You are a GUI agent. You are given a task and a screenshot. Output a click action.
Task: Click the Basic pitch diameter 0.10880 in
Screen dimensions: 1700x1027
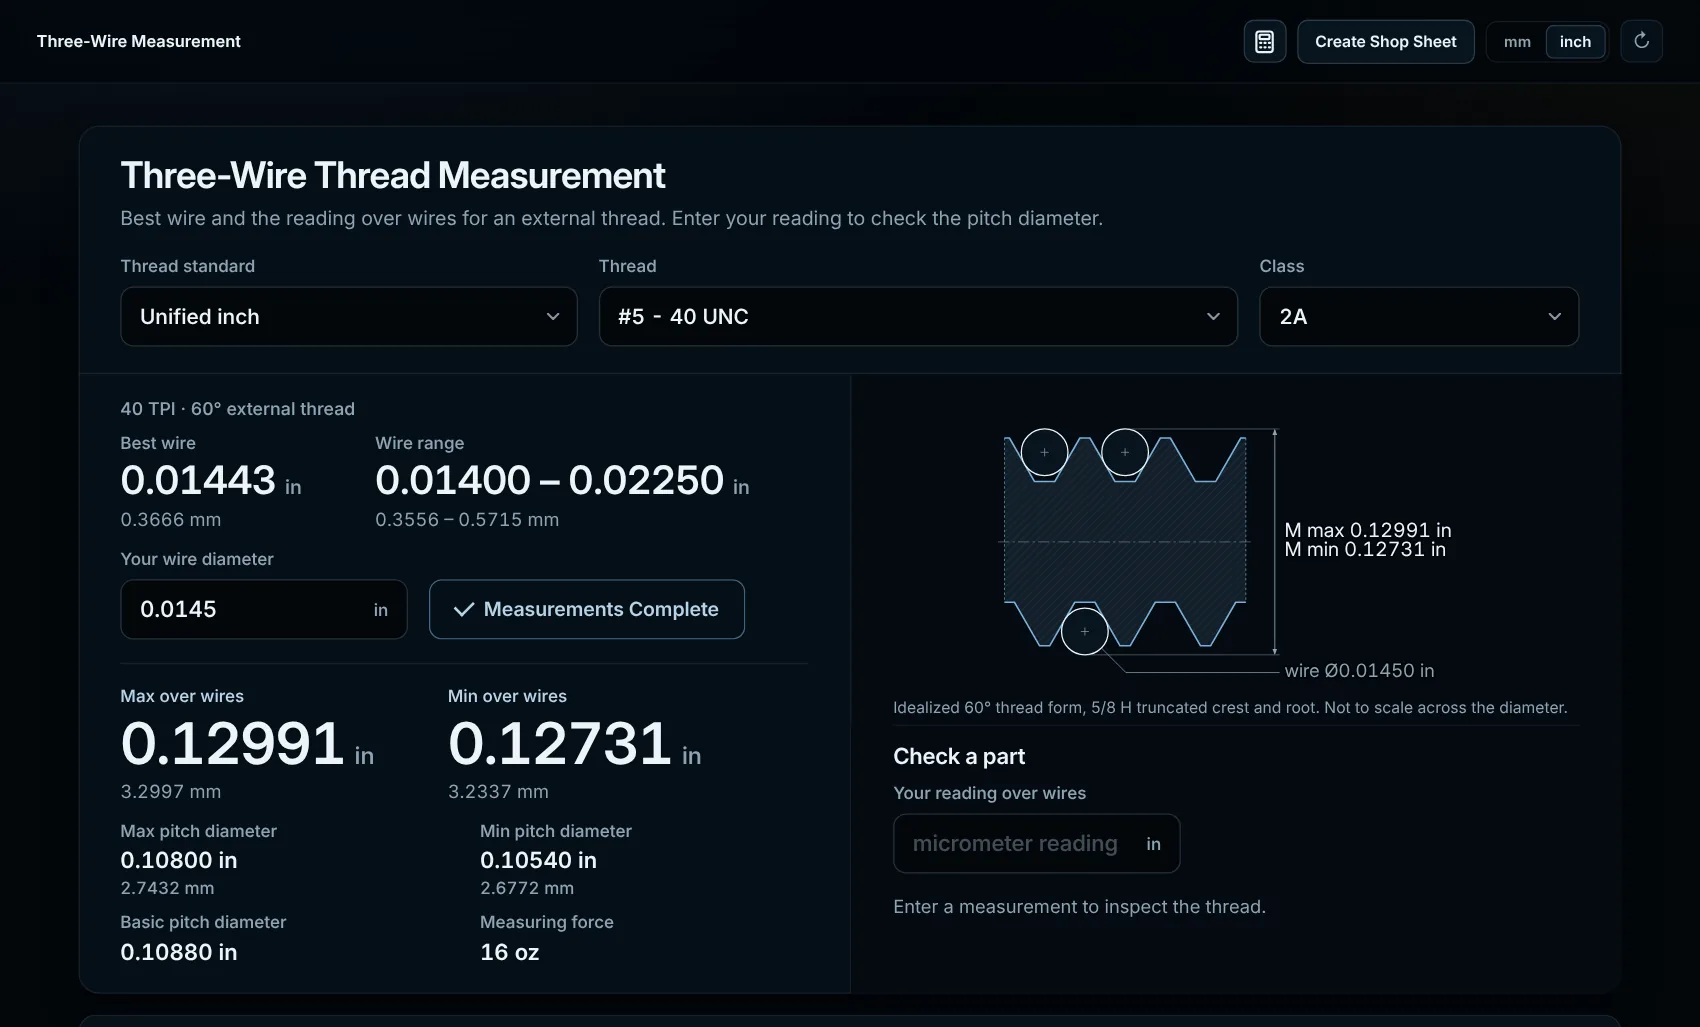coord(179,952)
